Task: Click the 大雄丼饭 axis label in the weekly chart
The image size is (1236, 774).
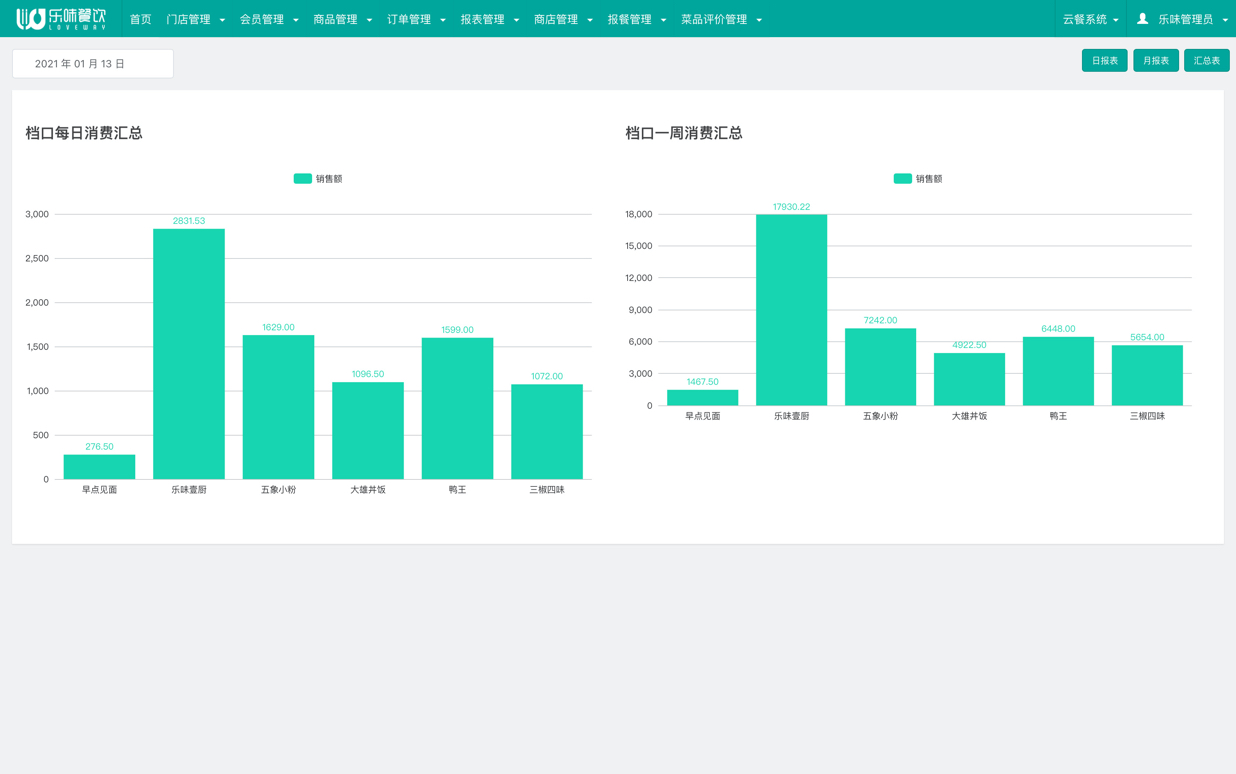Action: (969, 416)
